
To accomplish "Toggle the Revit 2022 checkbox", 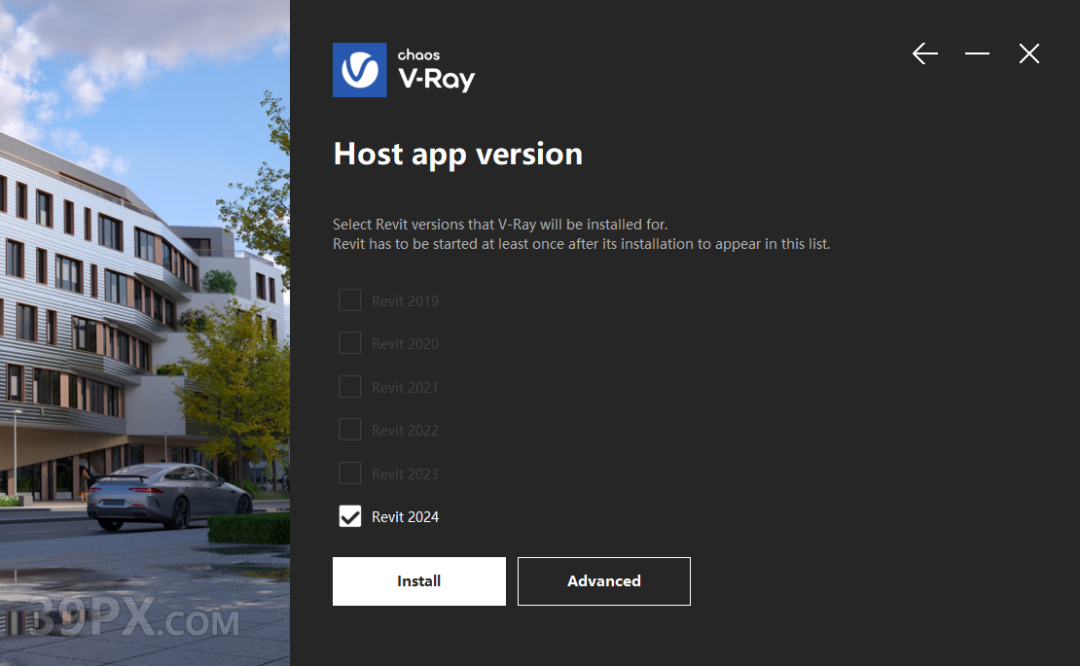I will [350, 430].
